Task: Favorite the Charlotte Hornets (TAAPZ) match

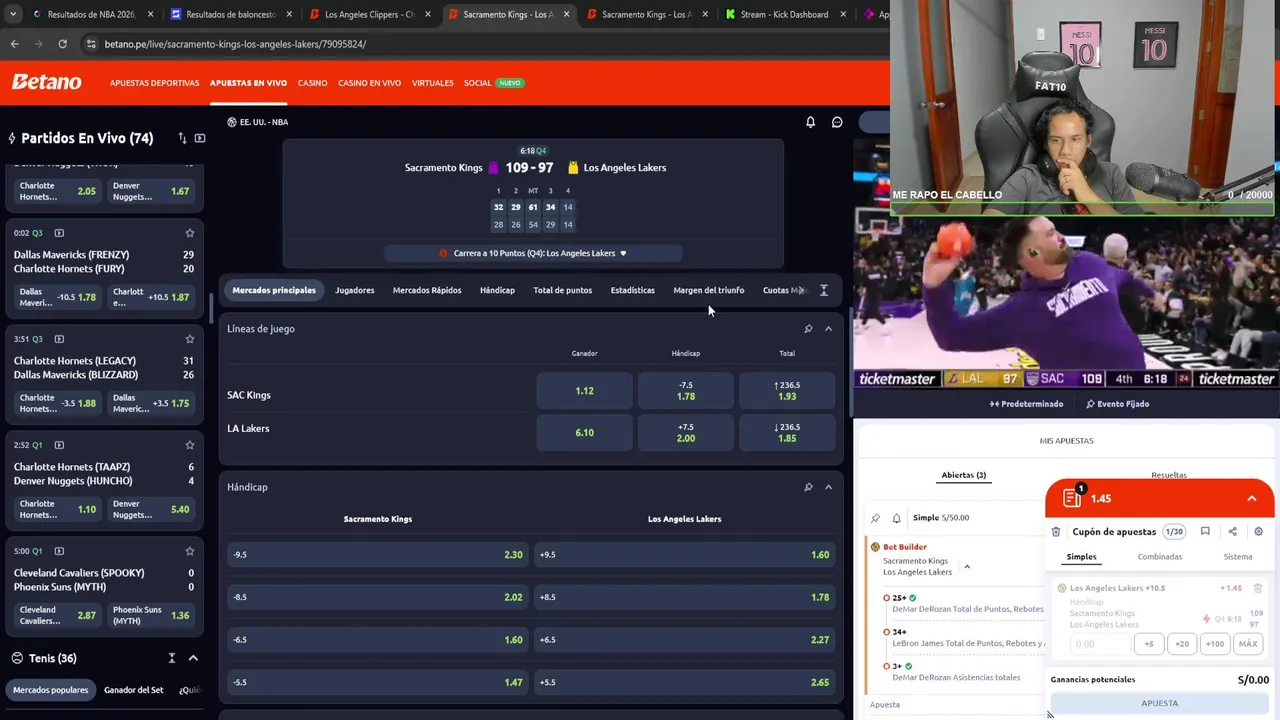Action: click(189, 445)
